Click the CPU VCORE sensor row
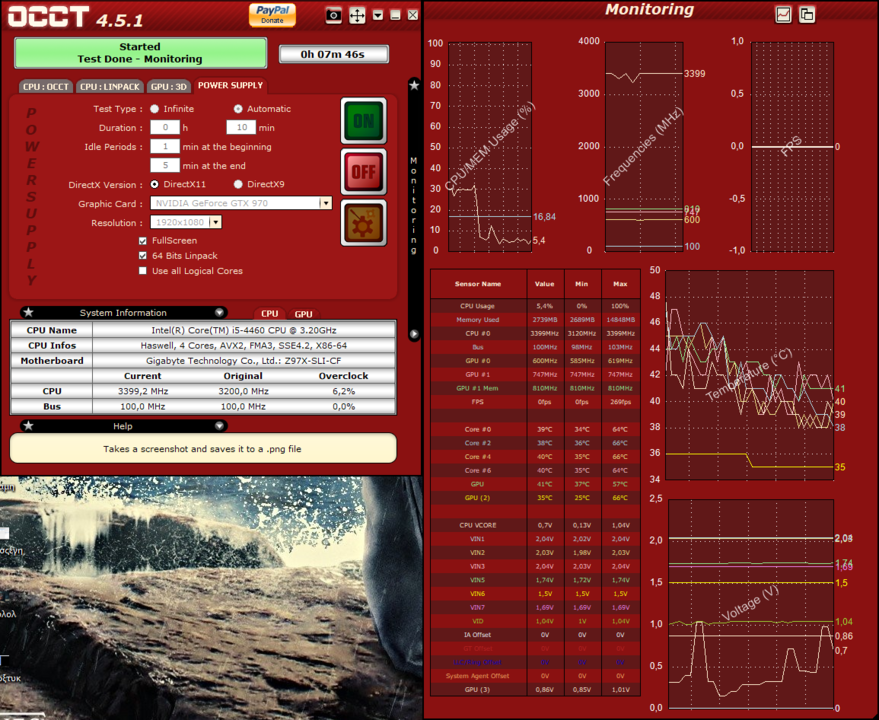This screenshot has height=720, width=879. (x=535, y=525)
